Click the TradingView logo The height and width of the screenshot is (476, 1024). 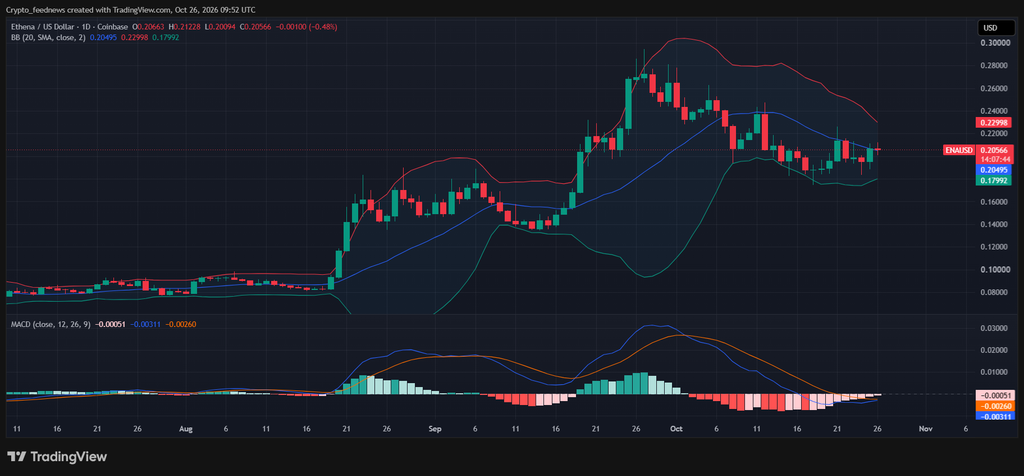[x=57, y=456]
